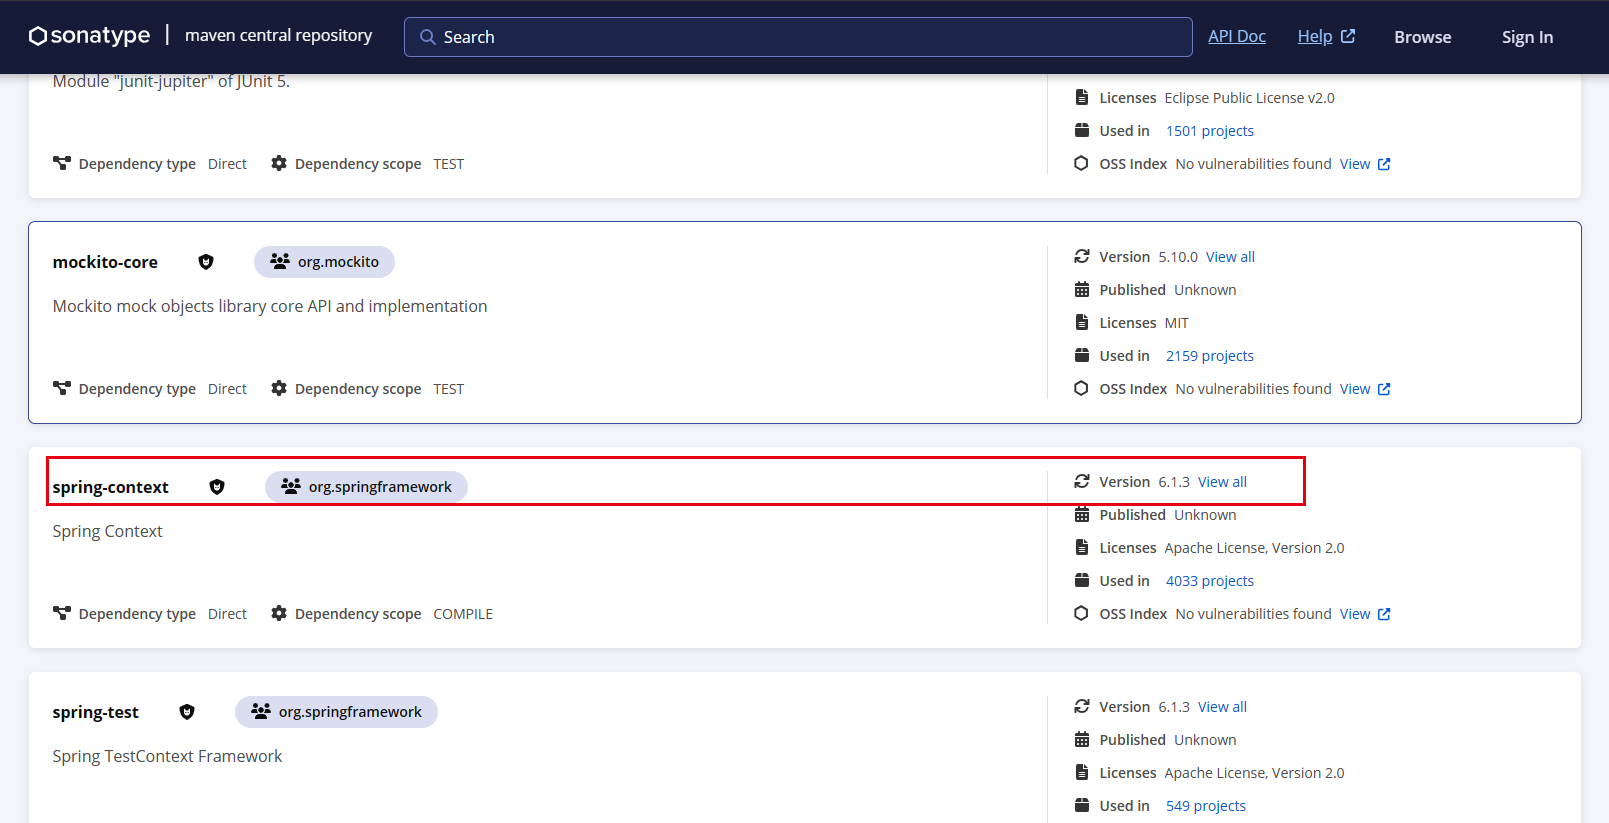Click Sign In
The width and height of the screenshot is (1609, 823).
coord(1527,37)
